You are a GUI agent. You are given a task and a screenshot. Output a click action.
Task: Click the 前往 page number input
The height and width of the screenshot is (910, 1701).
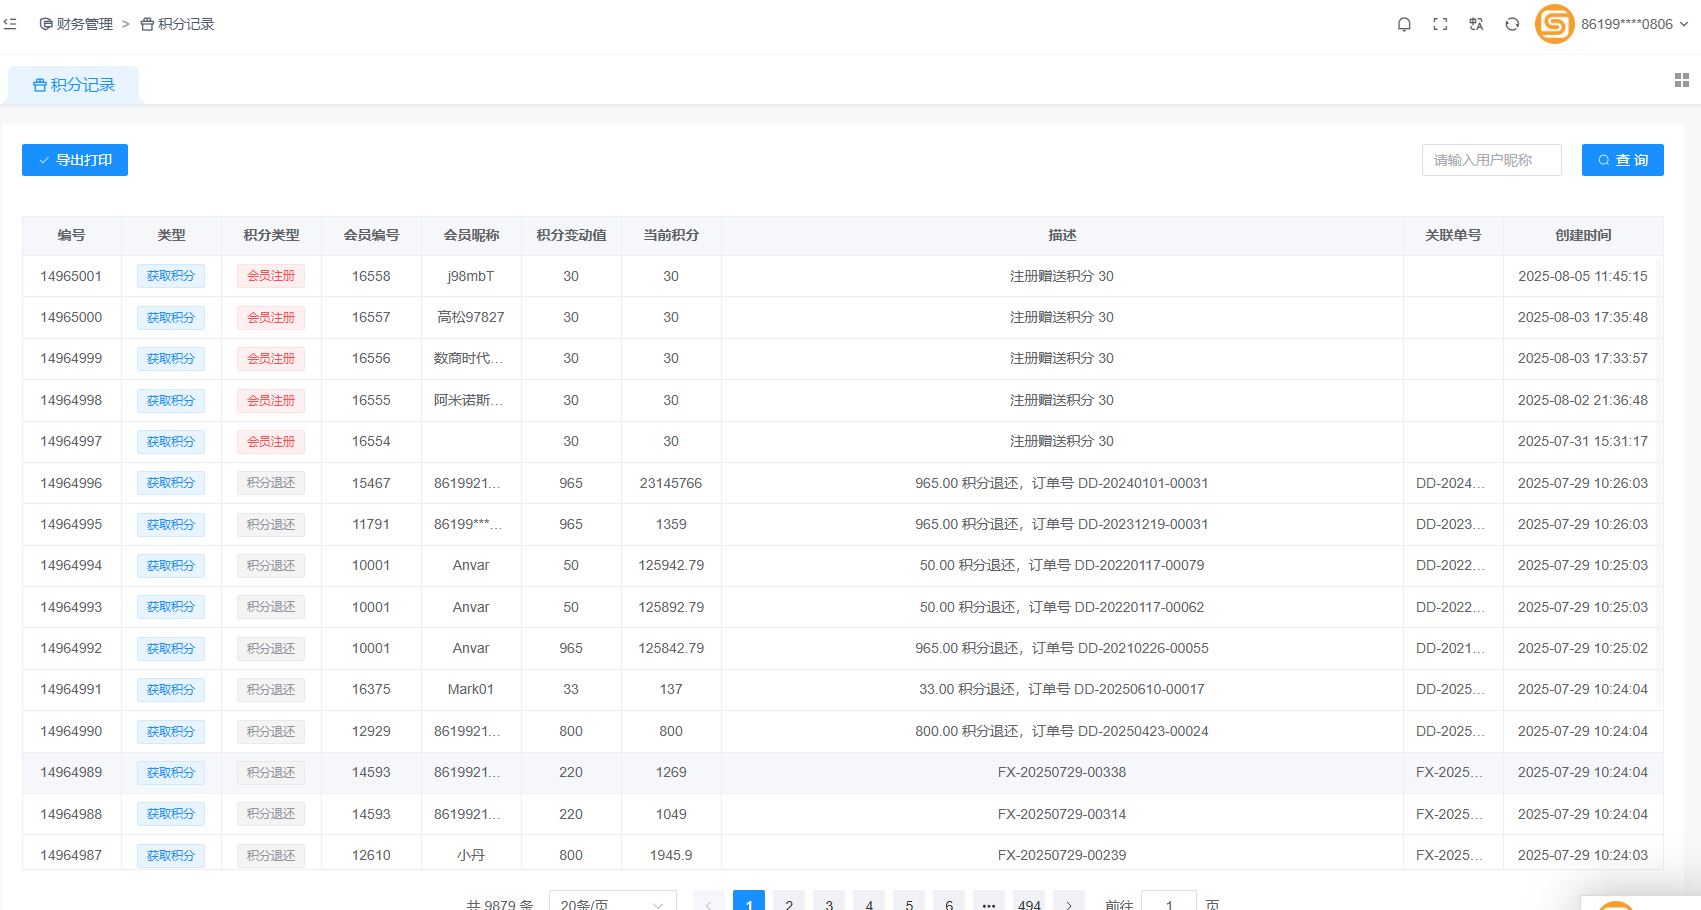pos(1168,902)
